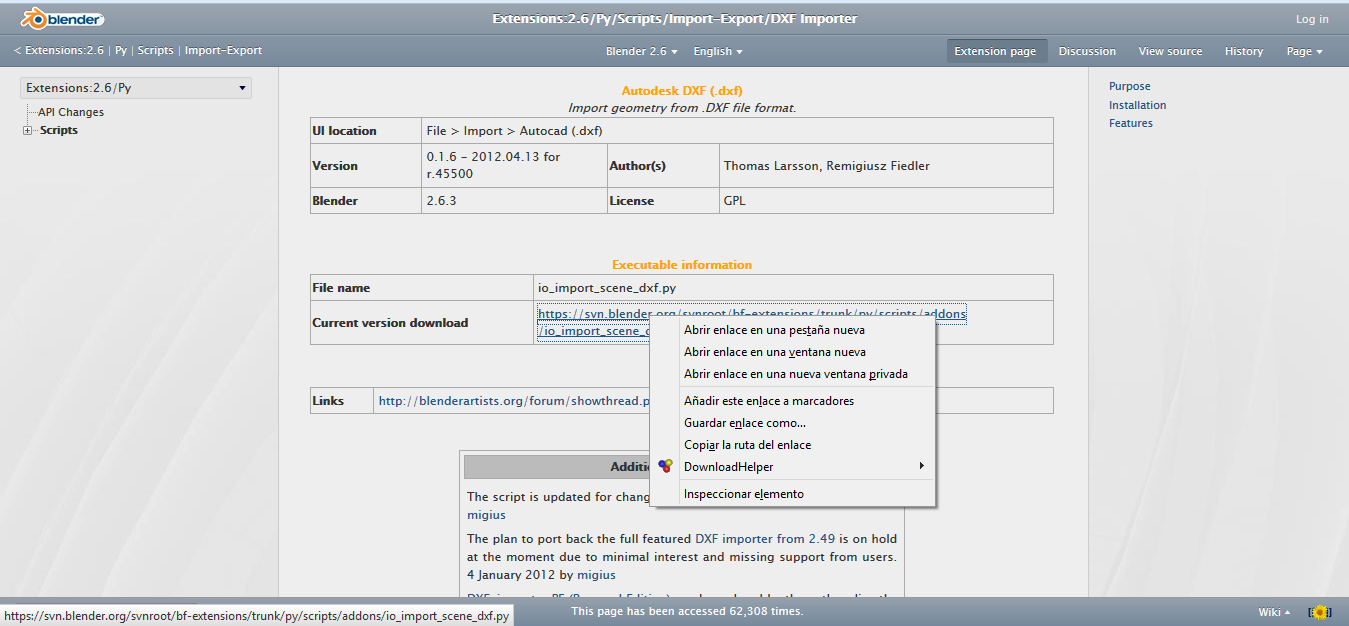Jump to the Features section link
Image resolution: width=1349 pixels, height=626 pixels.
(x=1130, y=123)
